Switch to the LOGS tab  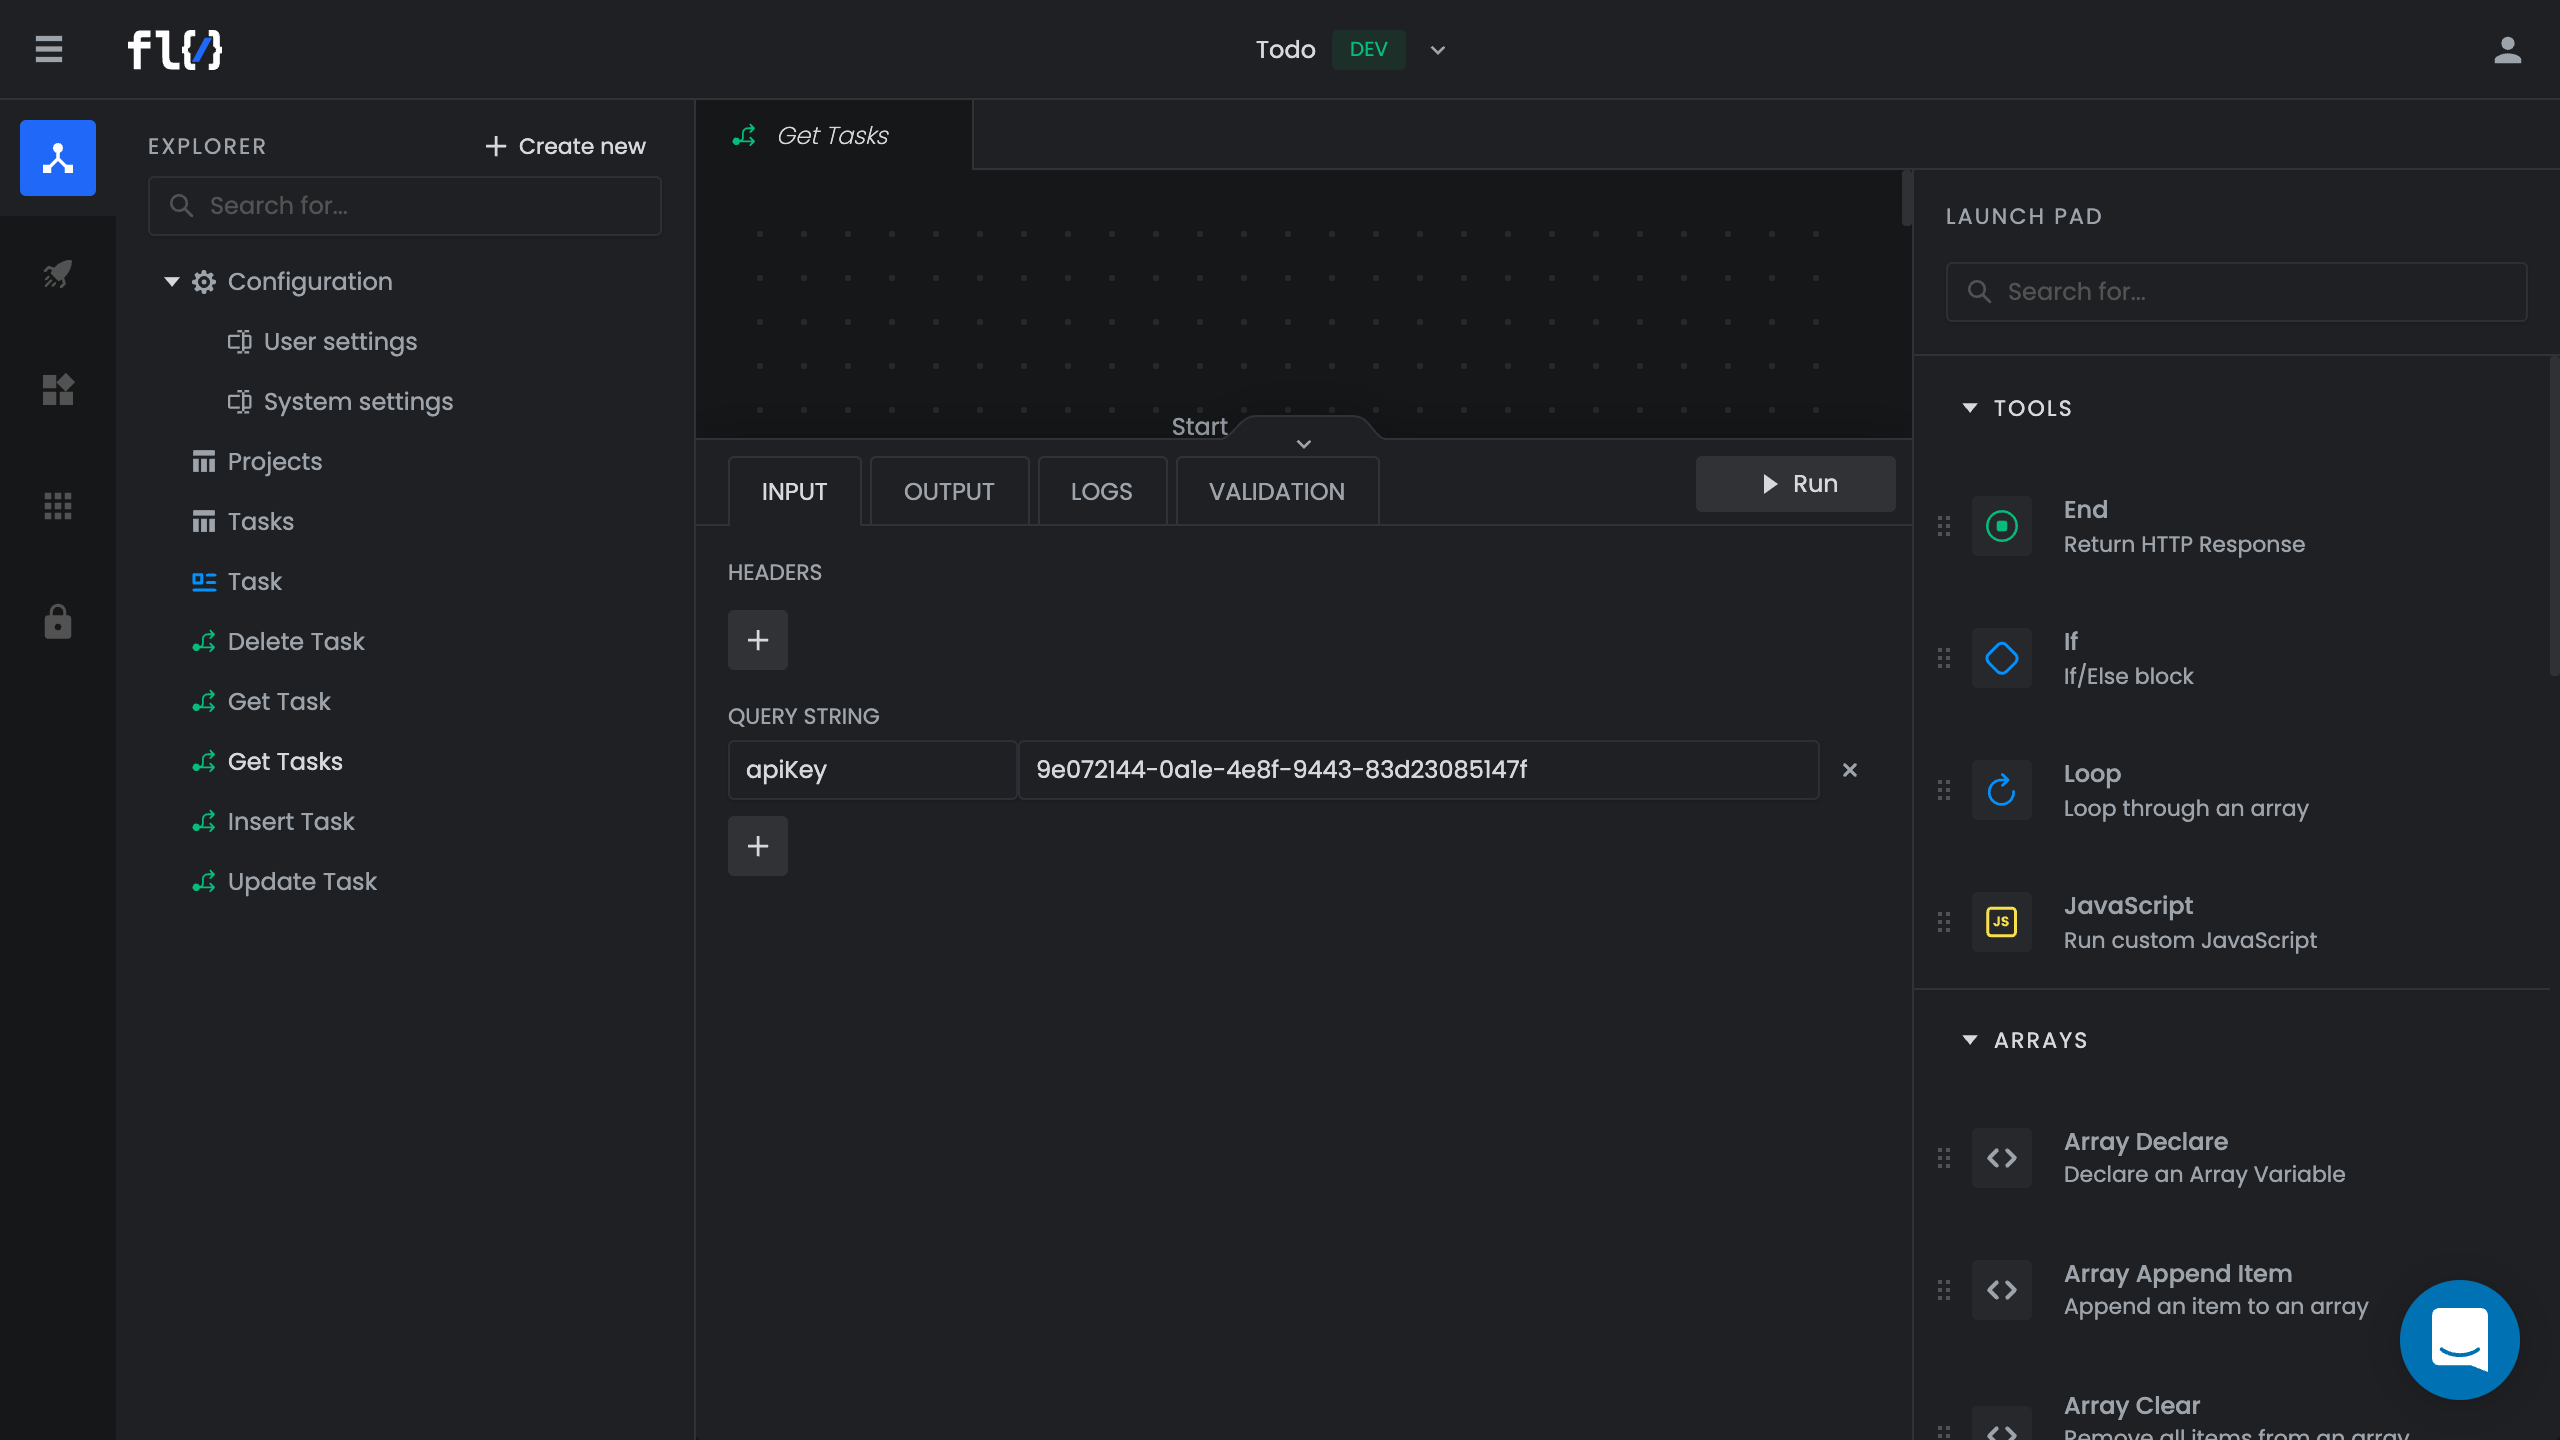click(x=1102, y=491)
